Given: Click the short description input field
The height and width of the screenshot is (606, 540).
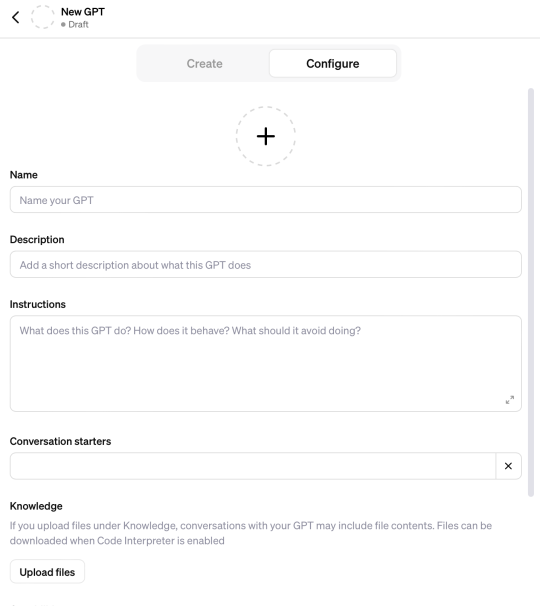Looking at the screenshot, I should click(266, 265).
